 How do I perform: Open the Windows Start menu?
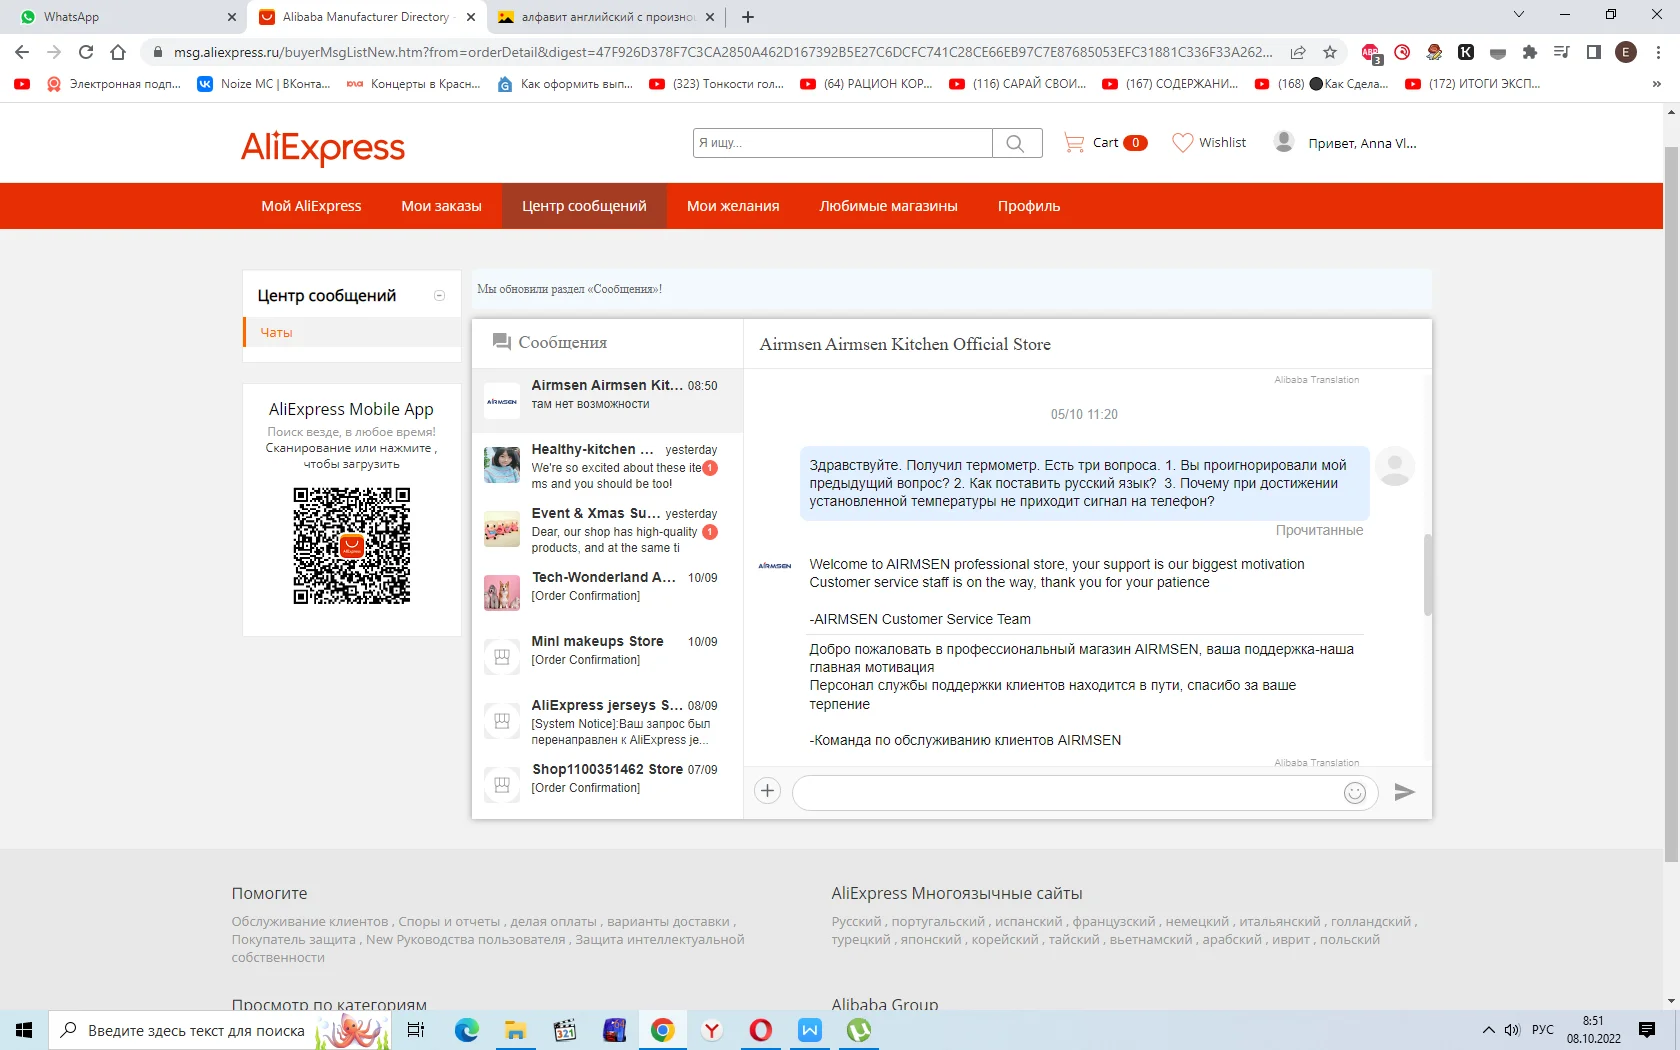coord(24,1030)
